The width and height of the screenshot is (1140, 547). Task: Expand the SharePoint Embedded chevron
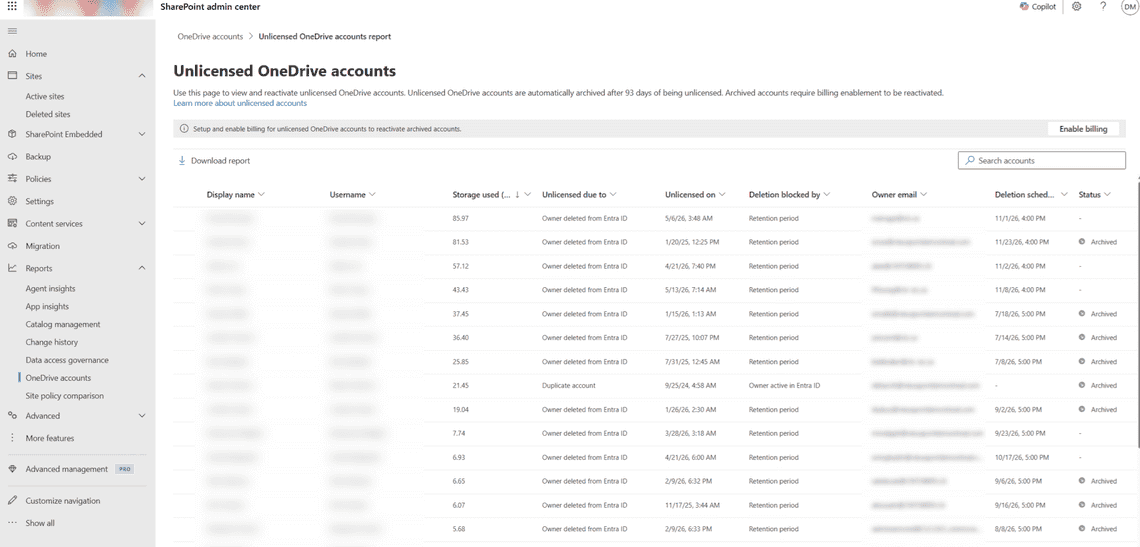(142, 134)
